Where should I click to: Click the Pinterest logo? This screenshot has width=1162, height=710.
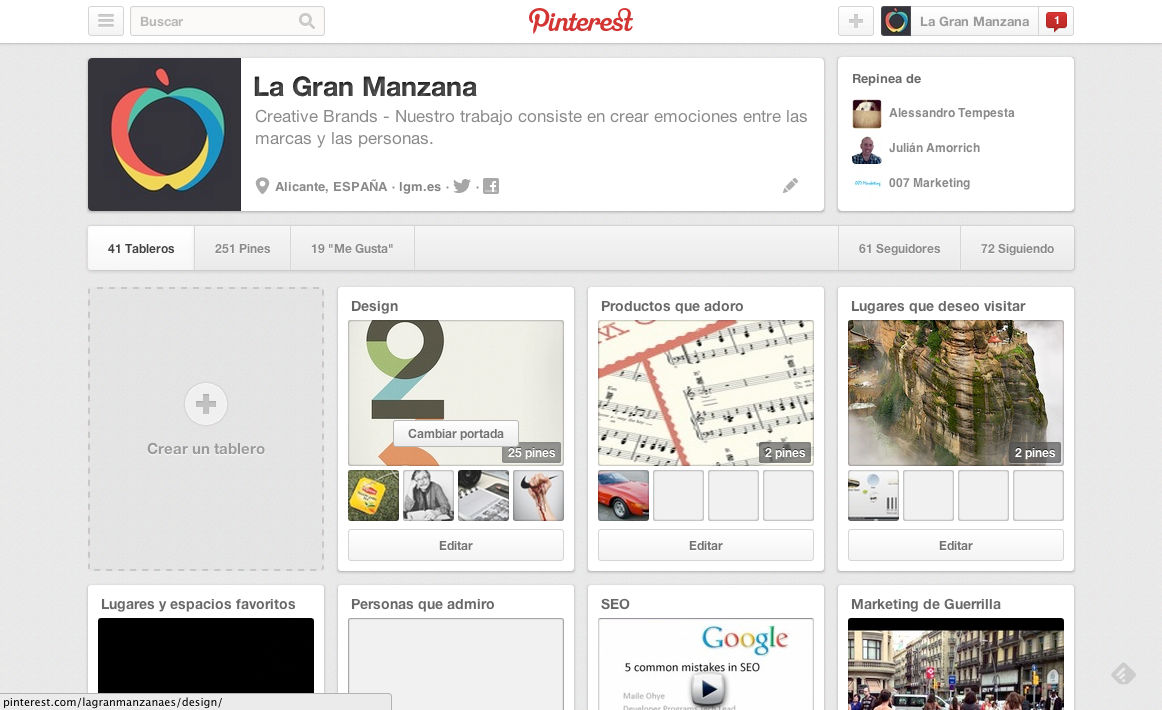[x=580, y=21]
